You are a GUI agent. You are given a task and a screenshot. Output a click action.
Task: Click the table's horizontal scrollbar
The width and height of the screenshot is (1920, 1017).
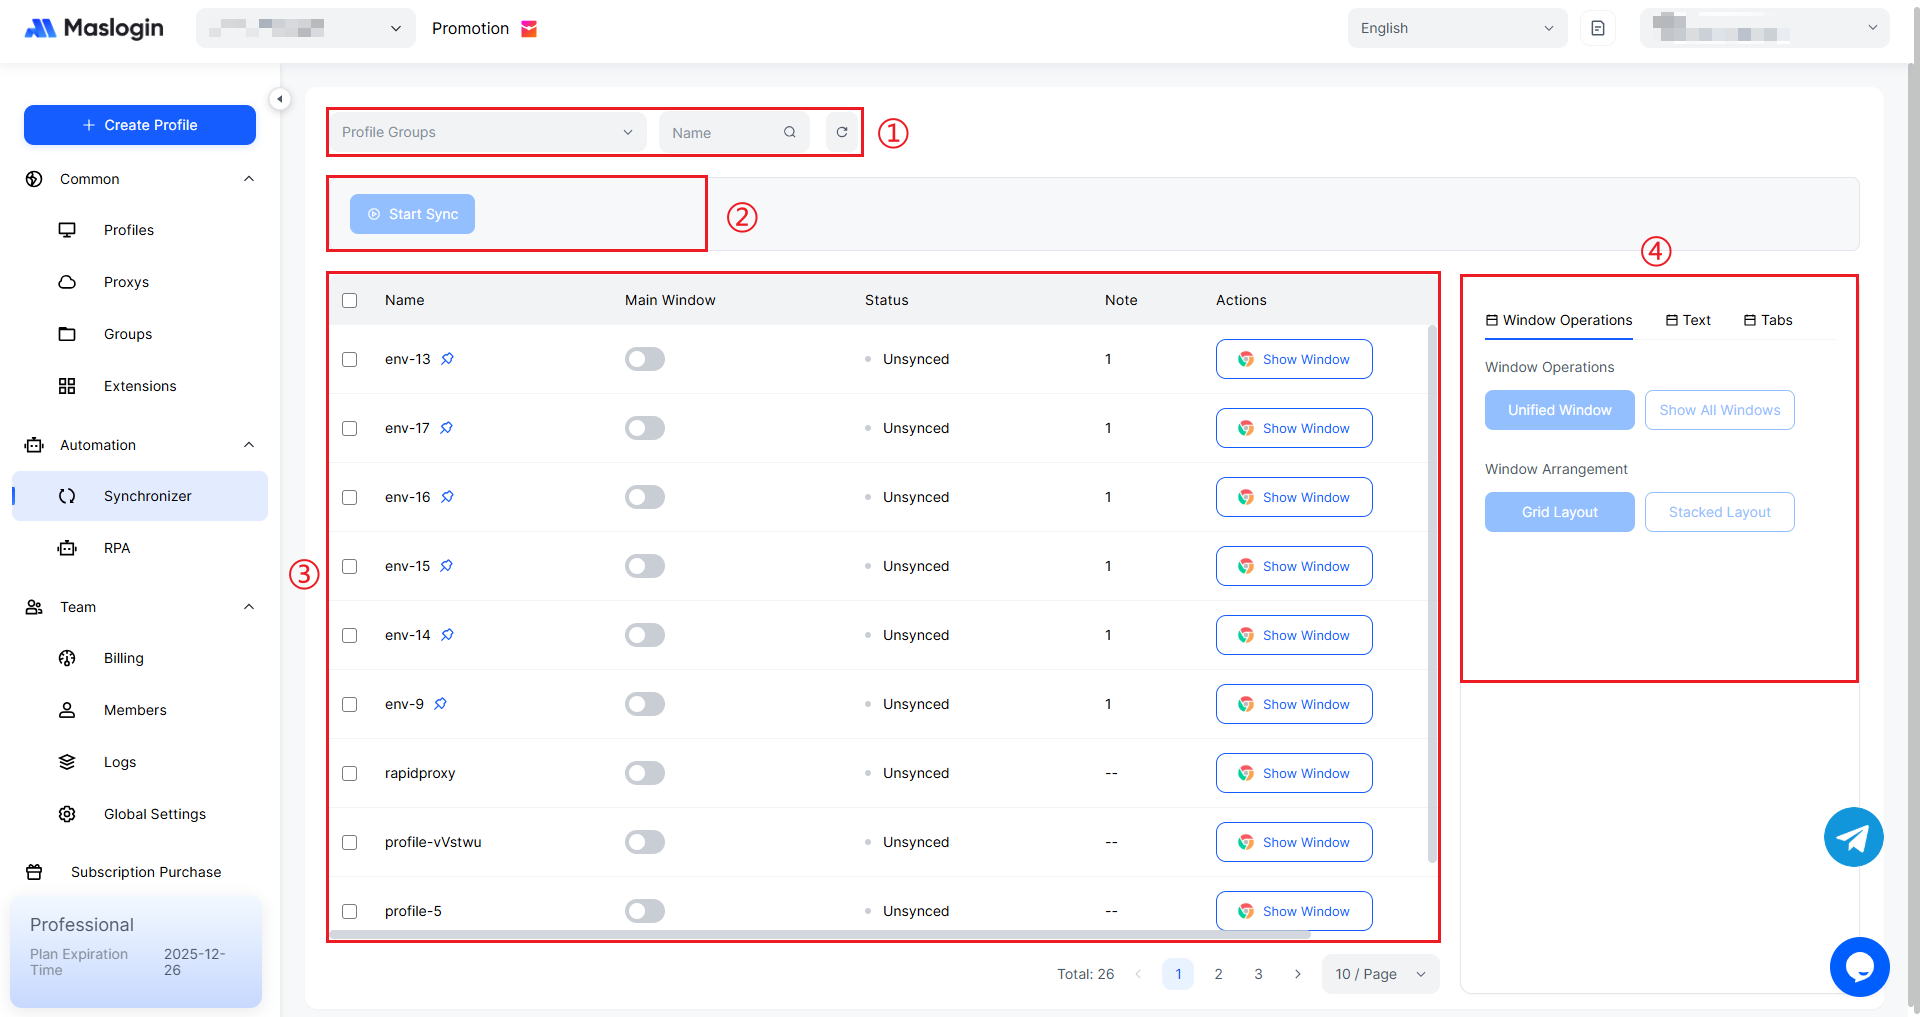pos(820,935)
